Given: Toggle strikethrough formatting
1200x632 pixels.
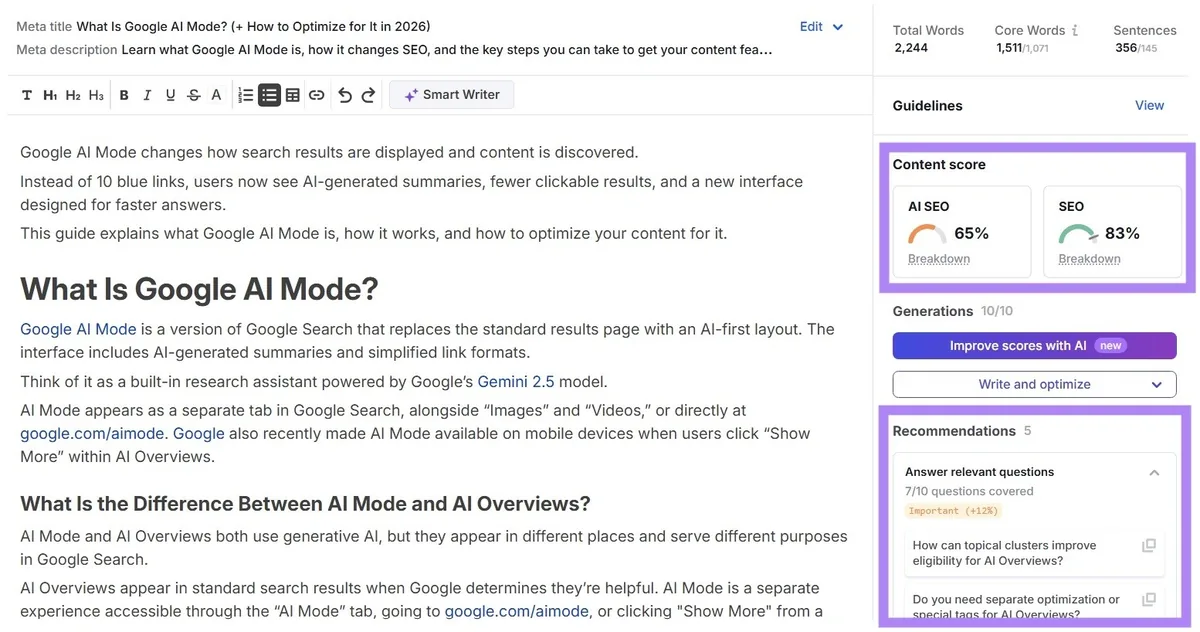Looking at the screenshot, I should 193,95.
